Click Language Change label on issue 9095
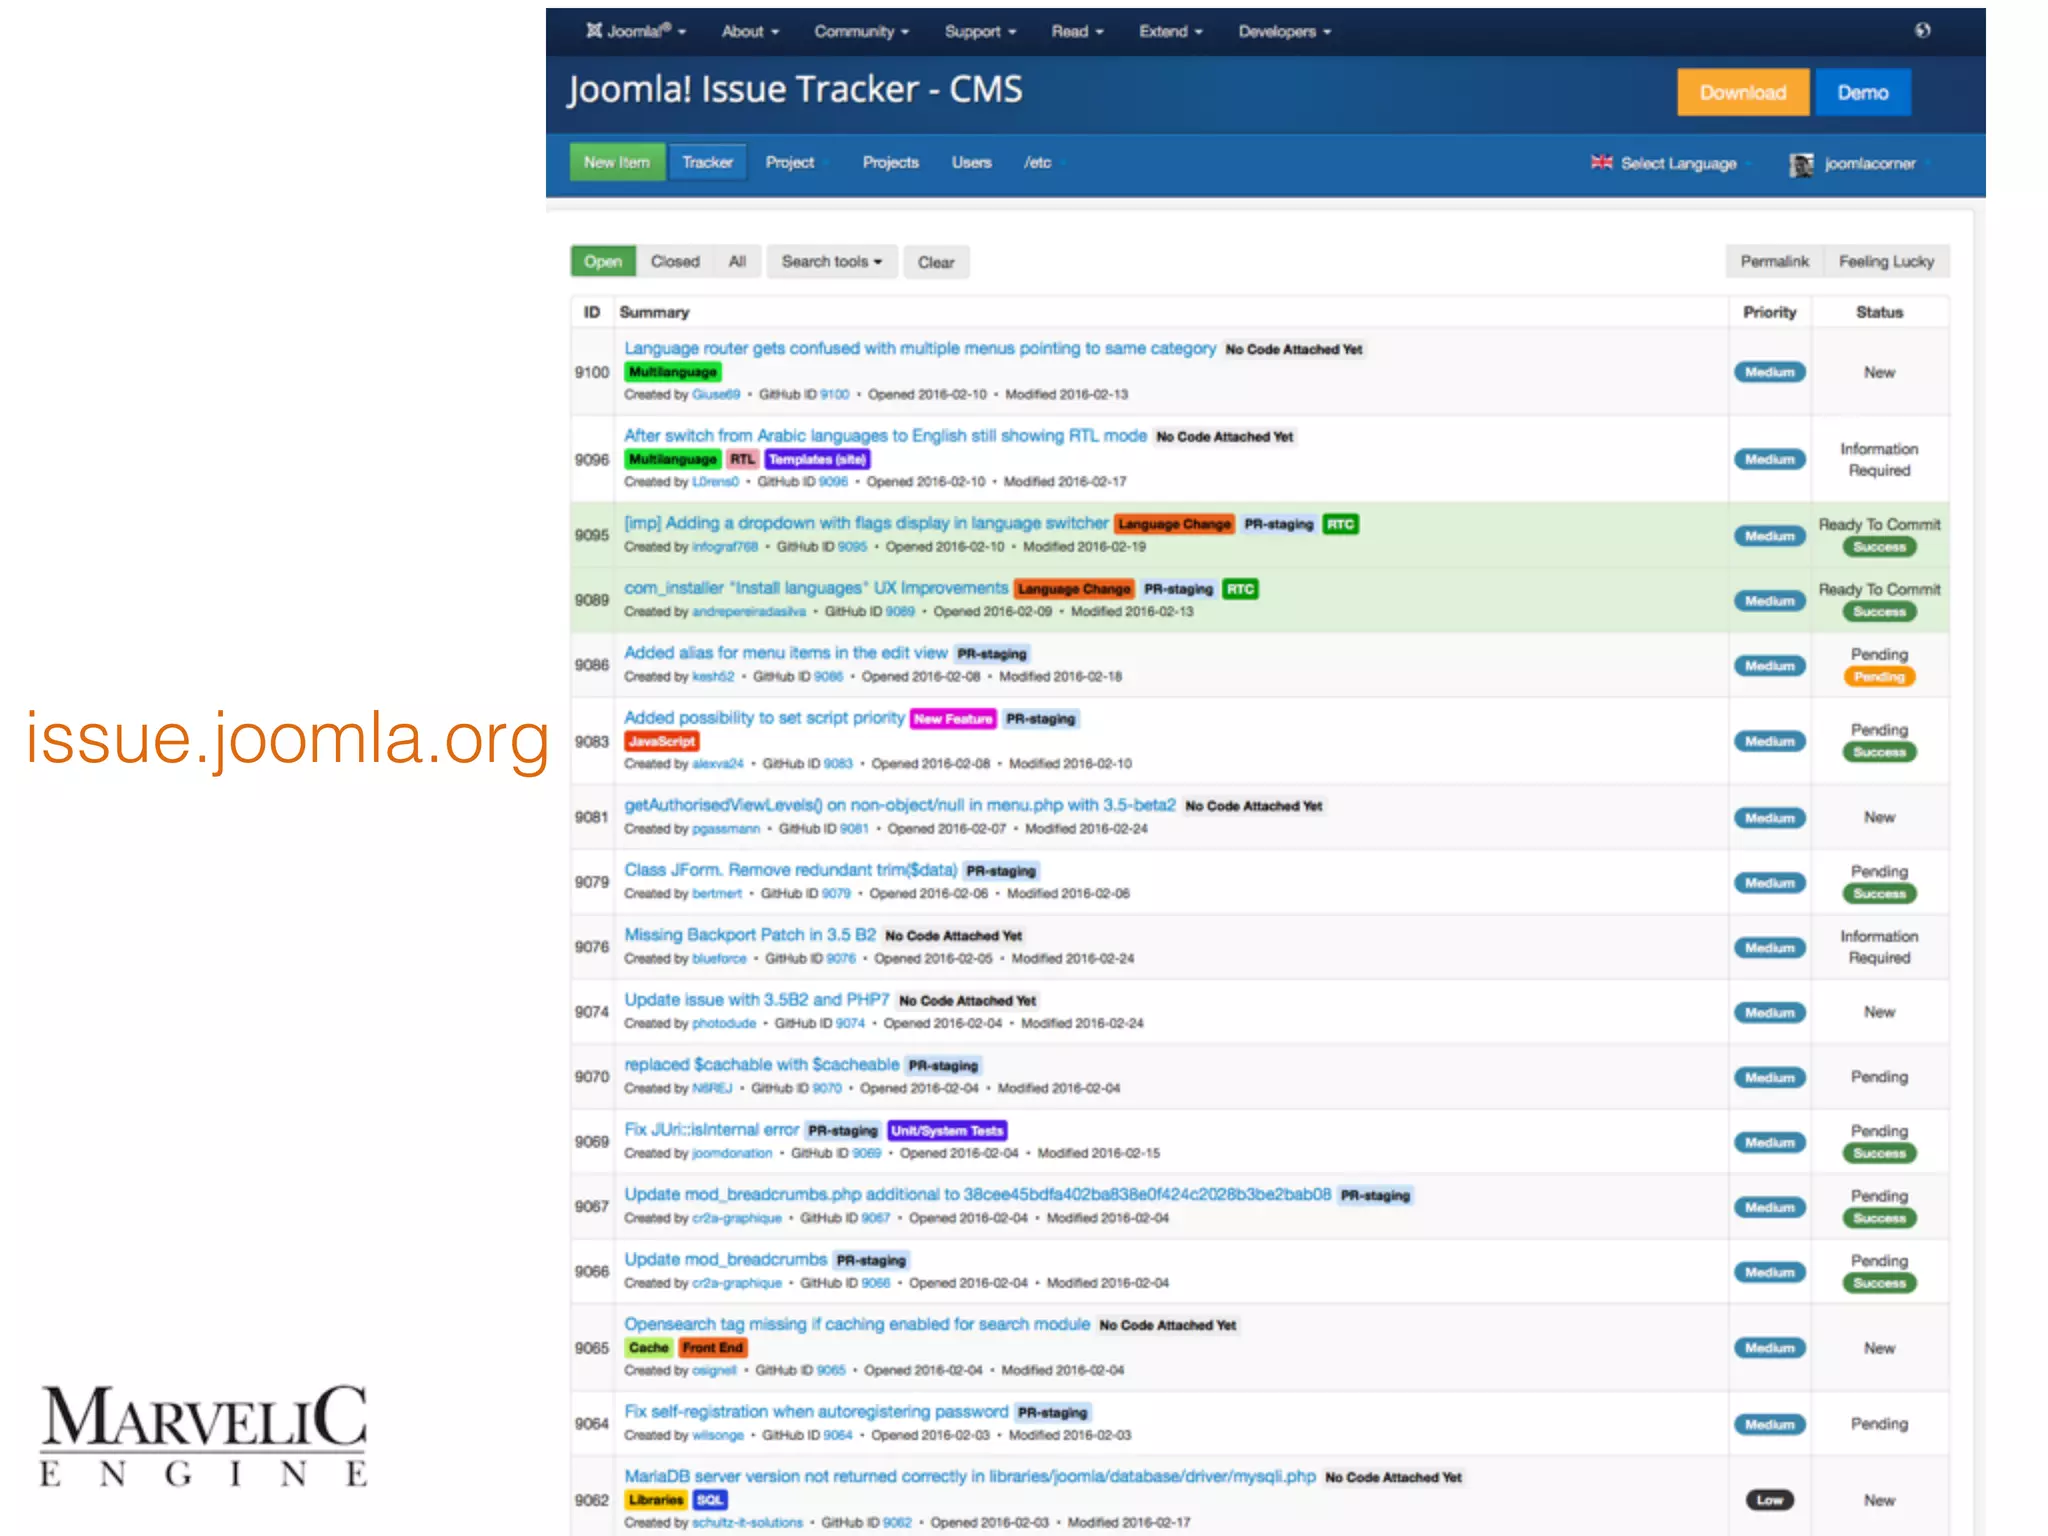The image size is (2048, 1536). point(1174,524)
